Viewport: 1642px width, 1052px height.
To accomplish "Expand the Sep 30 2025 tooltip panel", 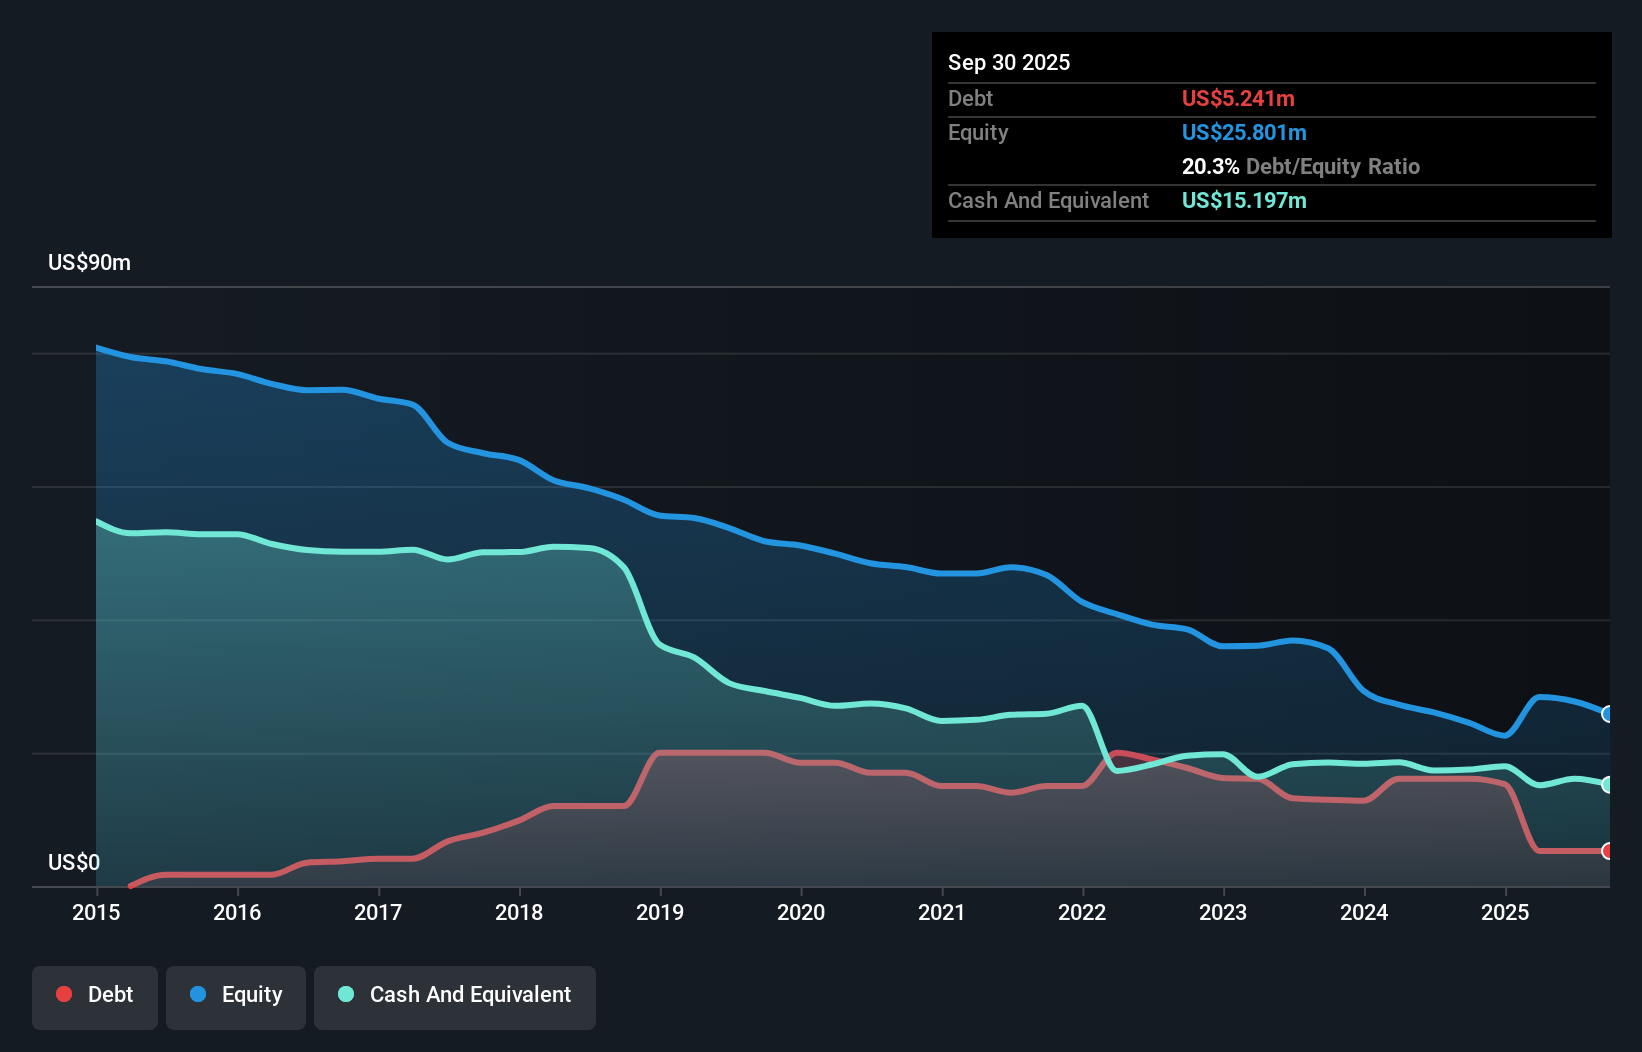I will tap(1009, 62).
